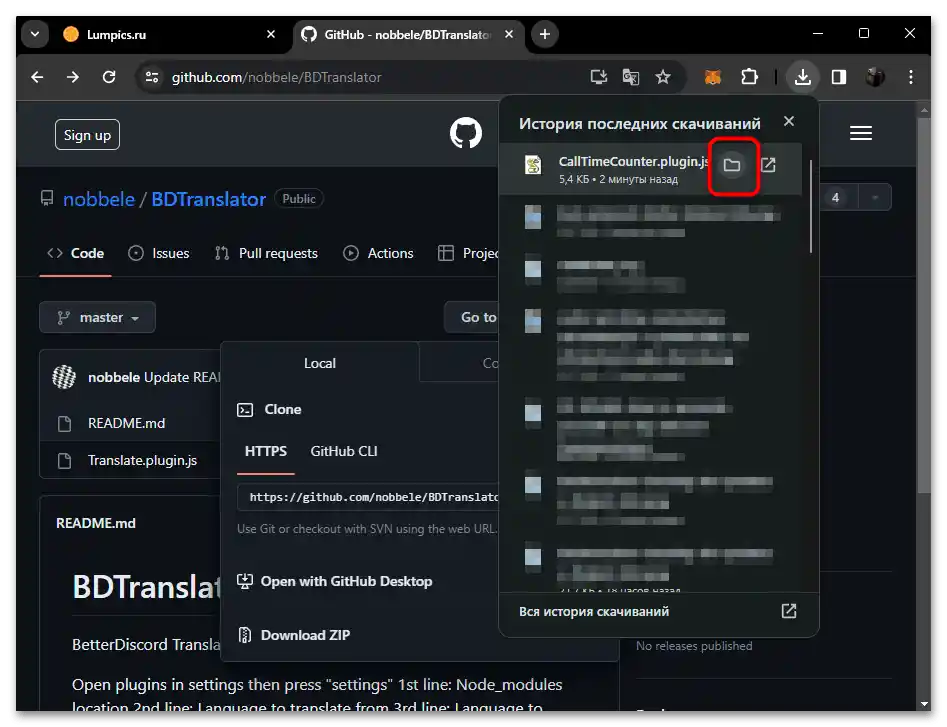Viewport: 947px width, 727px height.
Task: Click the Sign up button
Action: point(88,135)
